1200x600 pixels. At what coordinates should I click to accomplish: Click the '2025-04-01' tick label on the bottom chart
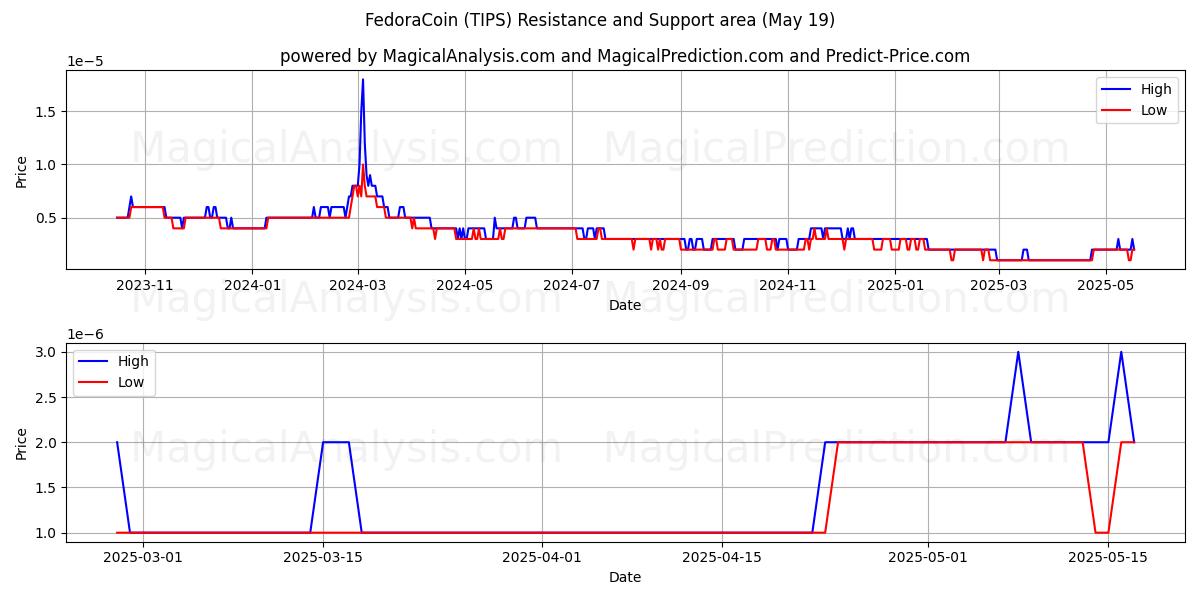(542, 559)
